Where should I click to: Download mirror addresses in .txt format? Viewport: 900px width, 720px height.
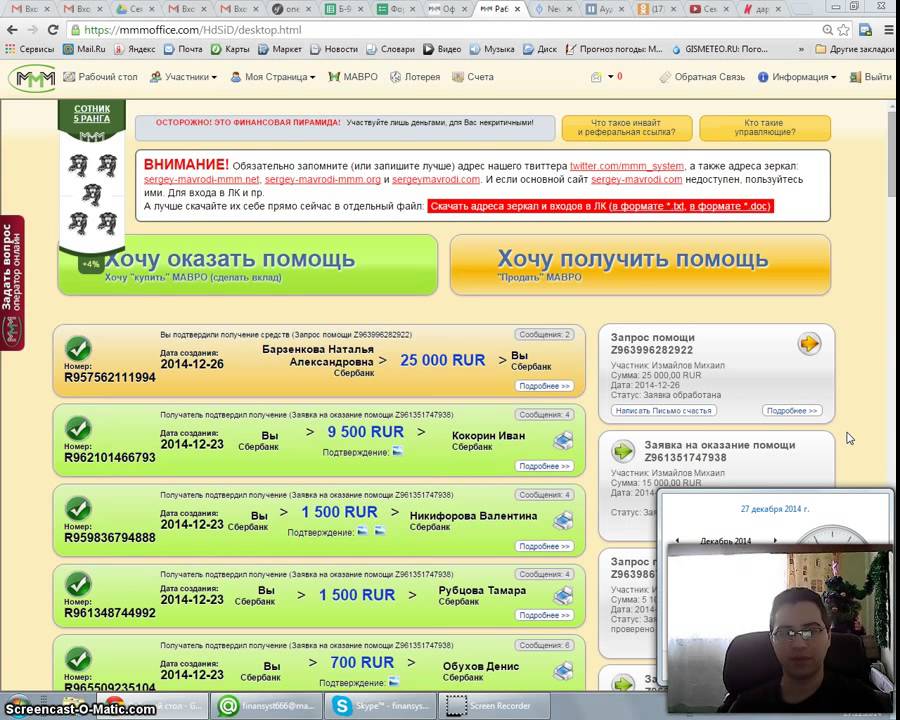[x=647, y=206]
